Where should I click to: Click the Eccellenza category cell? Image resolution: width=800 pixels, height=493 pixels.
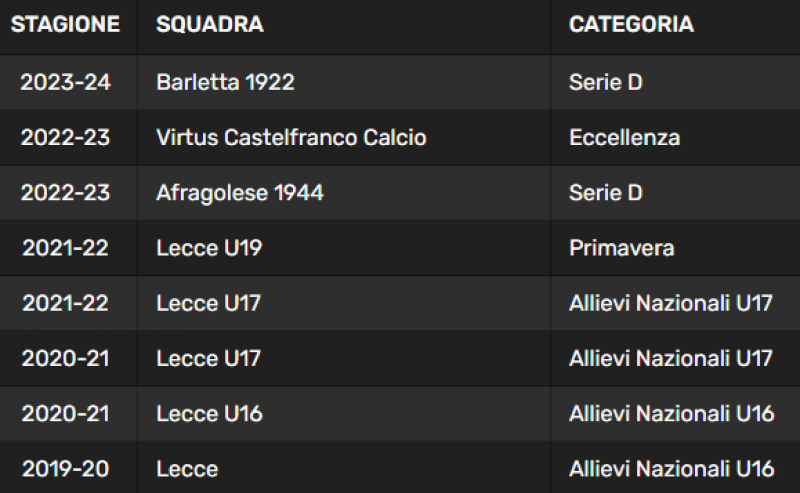624,137
